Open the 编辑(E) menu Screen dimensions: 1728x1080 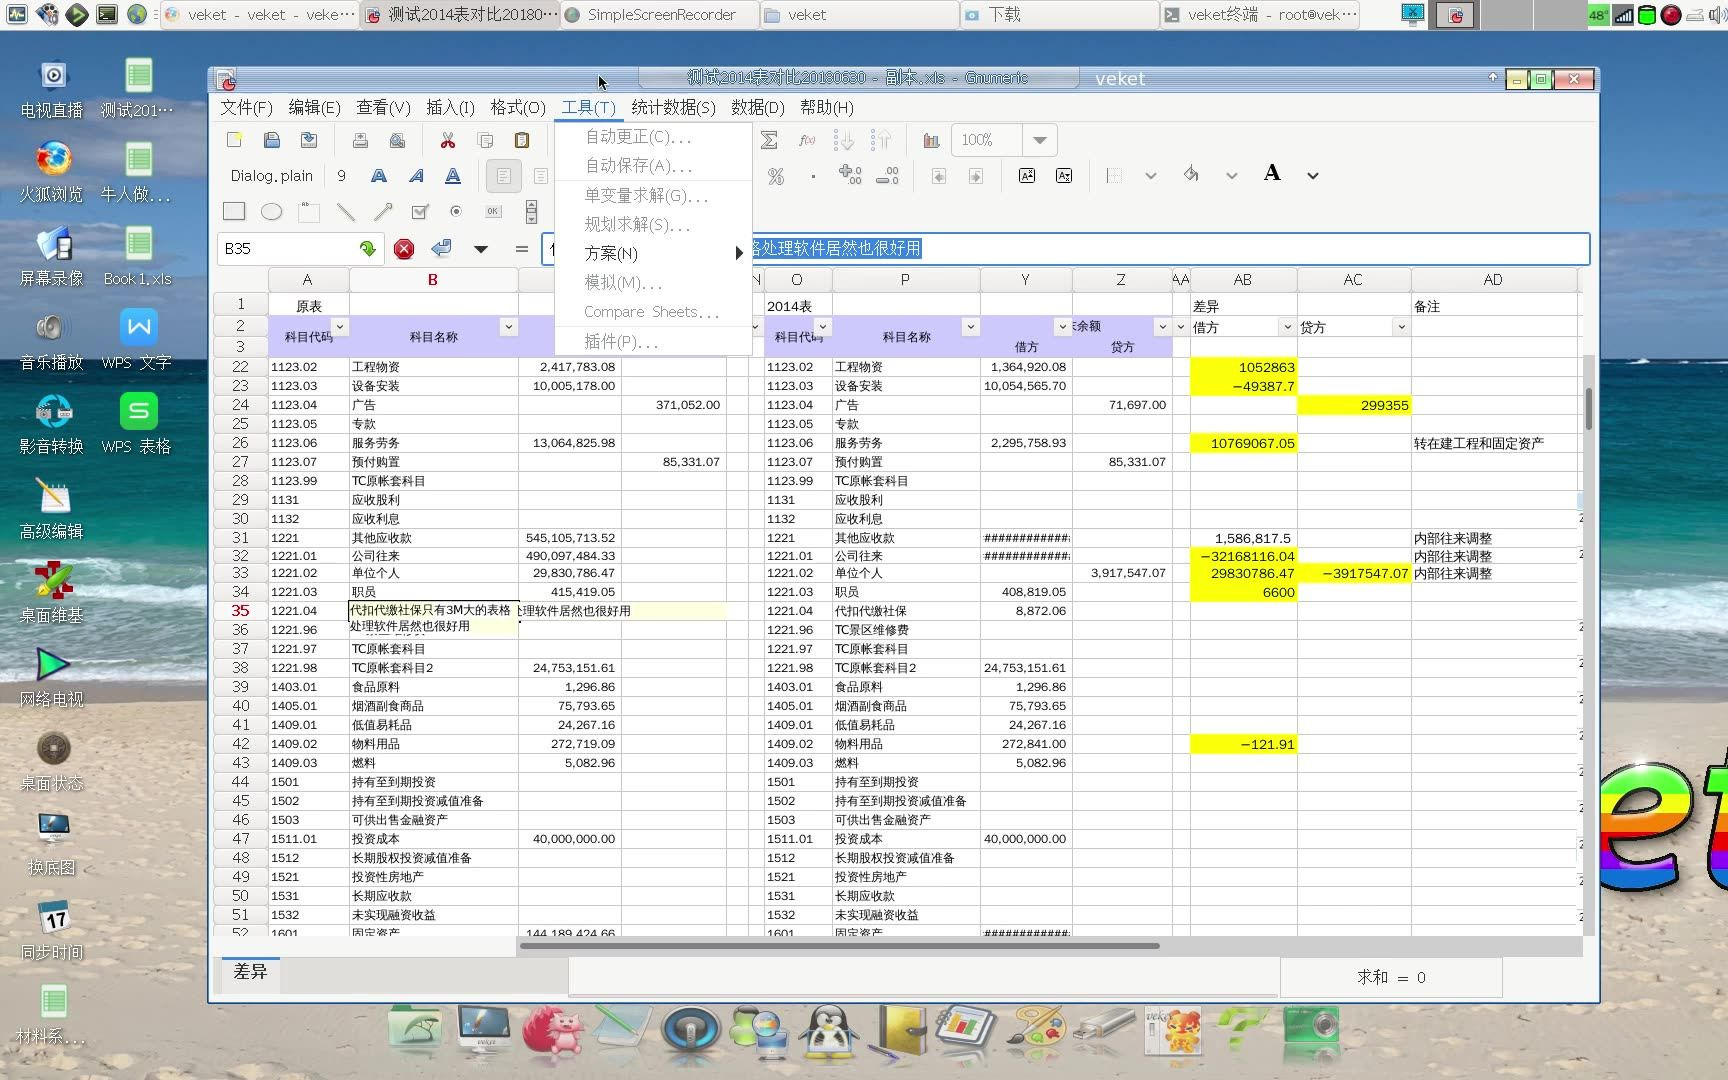314,107
